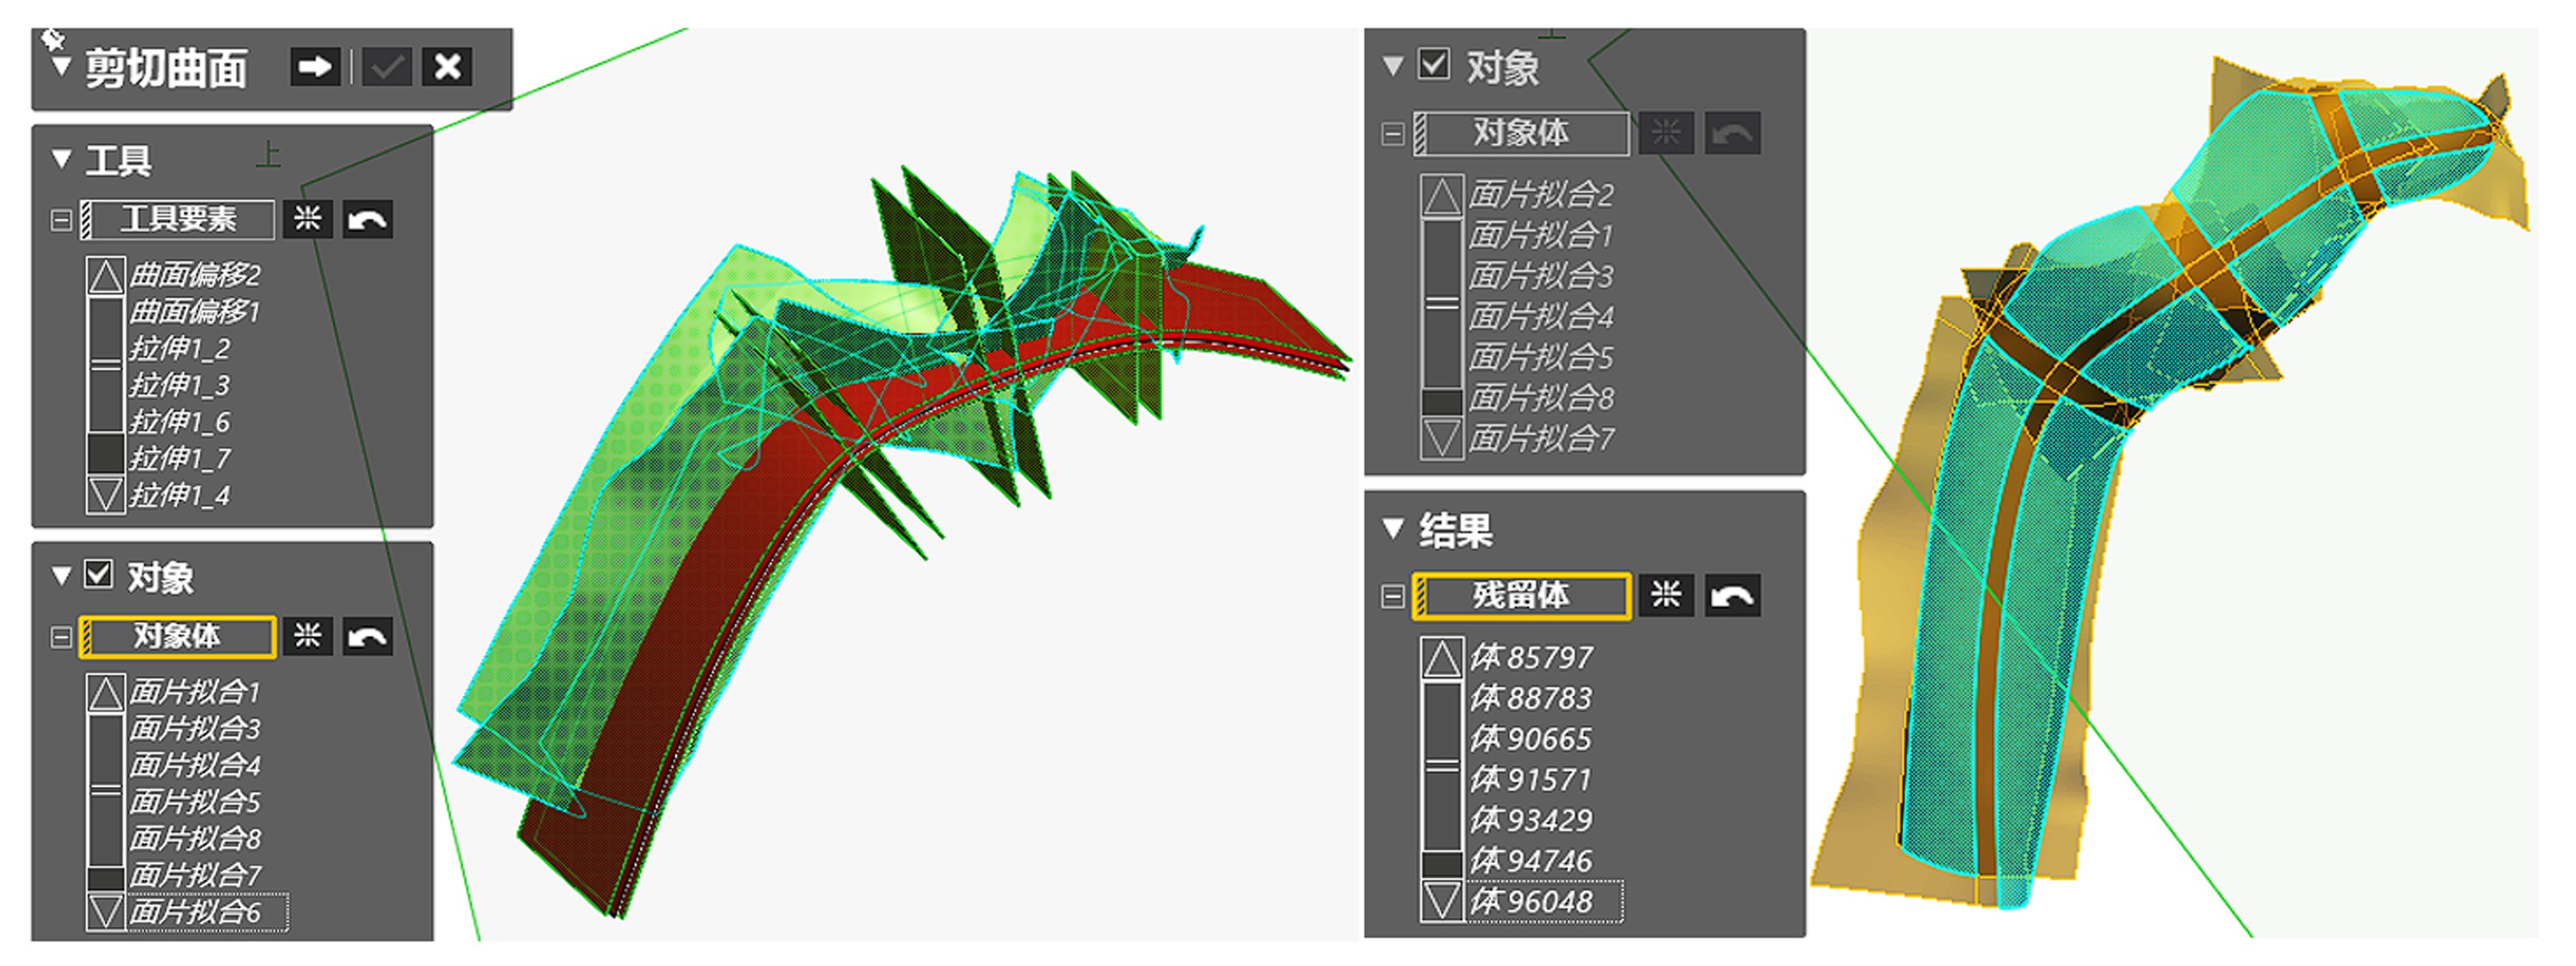Viewport: 2576px width, 966px height.
Task: Select 体85797 in result list
Action: [x=1531, y=658]
